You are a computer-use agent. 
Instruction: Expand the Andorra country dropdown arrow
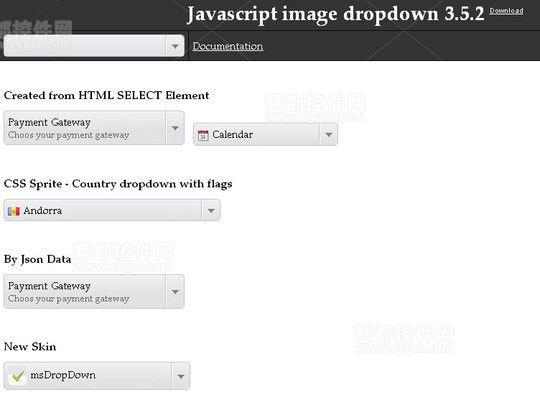click(x=211, y=210)
